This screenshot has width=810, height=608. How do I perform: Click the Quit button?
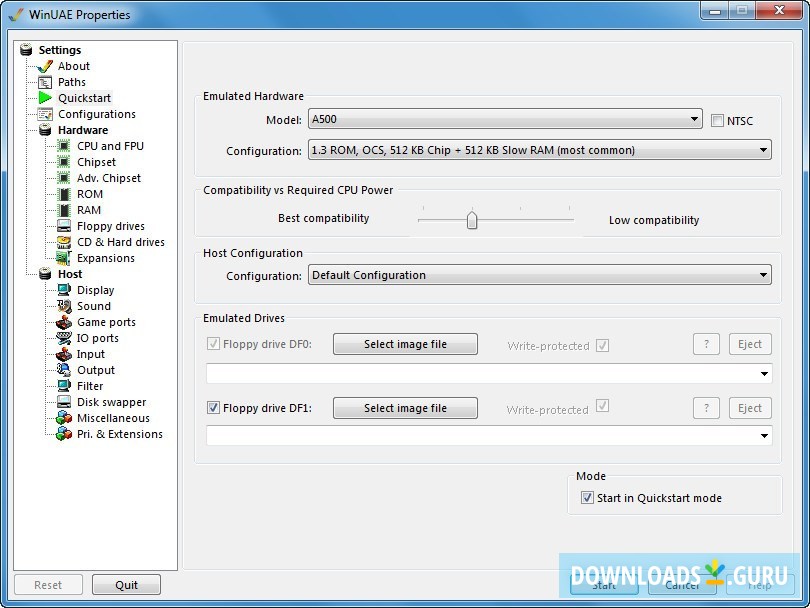click(x=127, y=585)
